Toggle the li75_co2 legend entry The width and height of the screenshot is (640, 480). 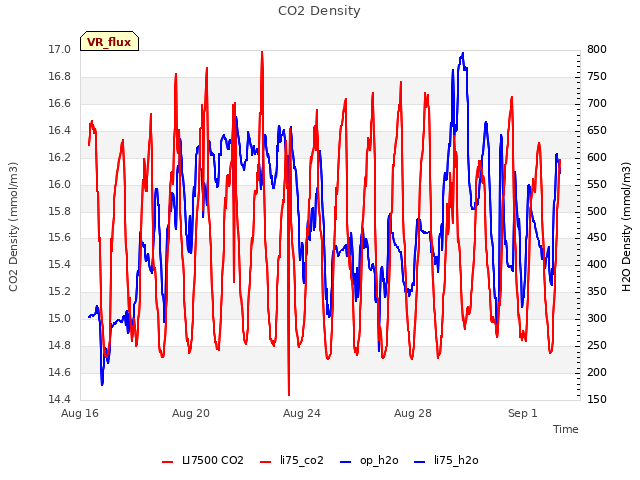point(292,461)
